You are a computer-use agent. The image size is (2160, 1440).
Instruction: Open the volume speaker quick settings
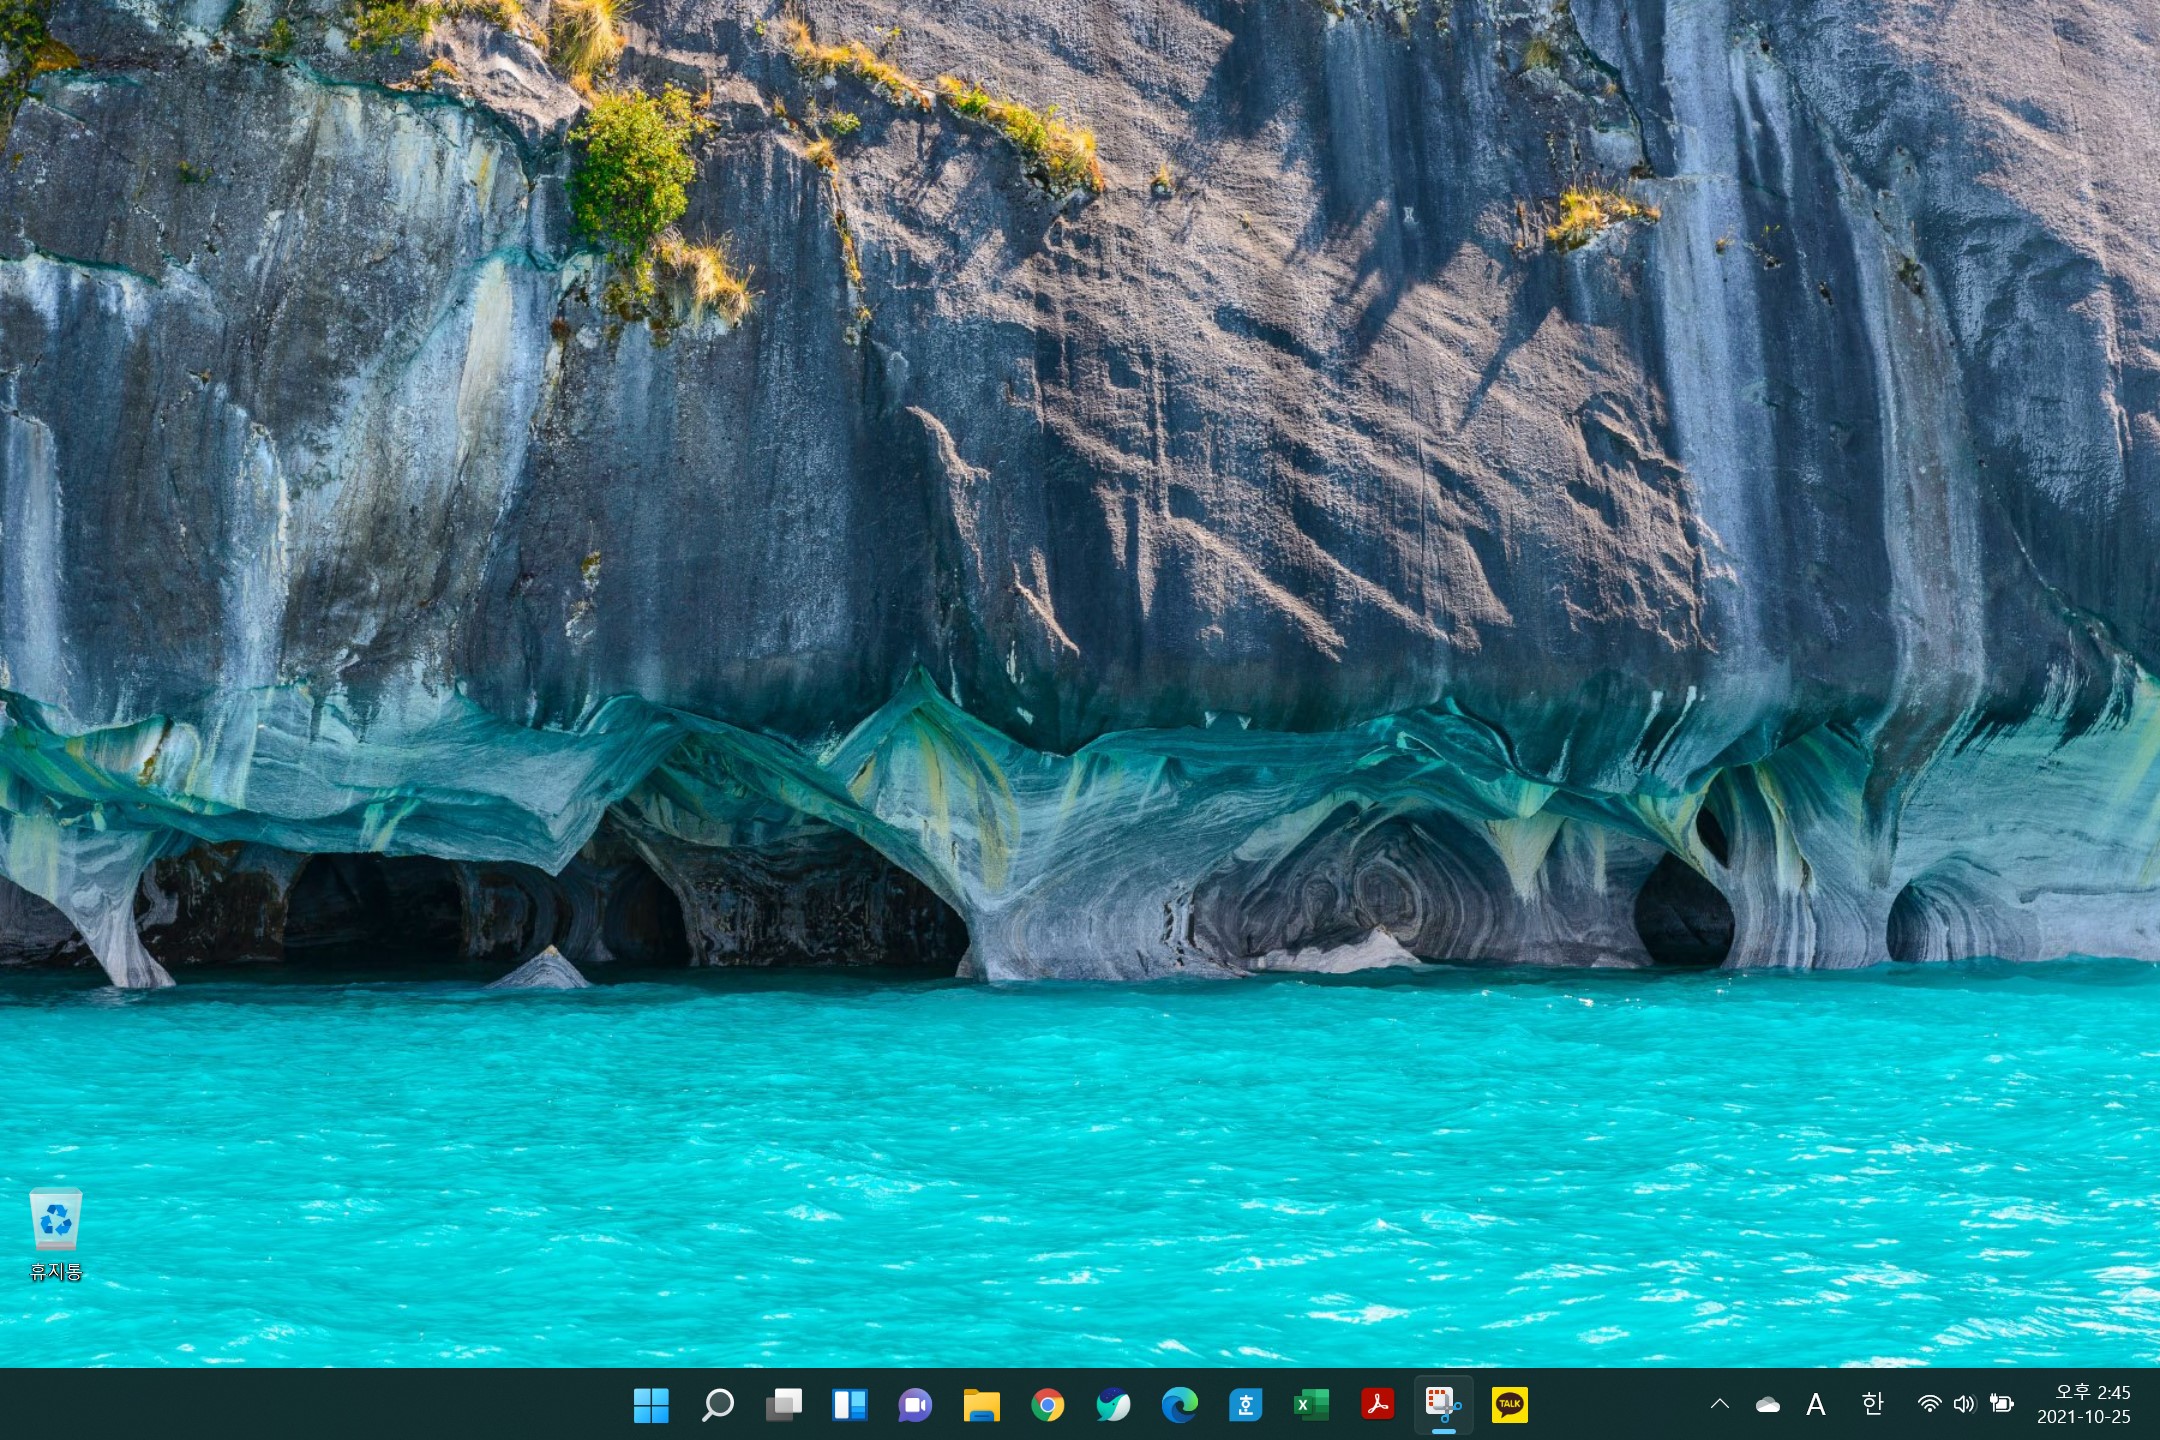pyautogui.click(x=1964, y=1404)
